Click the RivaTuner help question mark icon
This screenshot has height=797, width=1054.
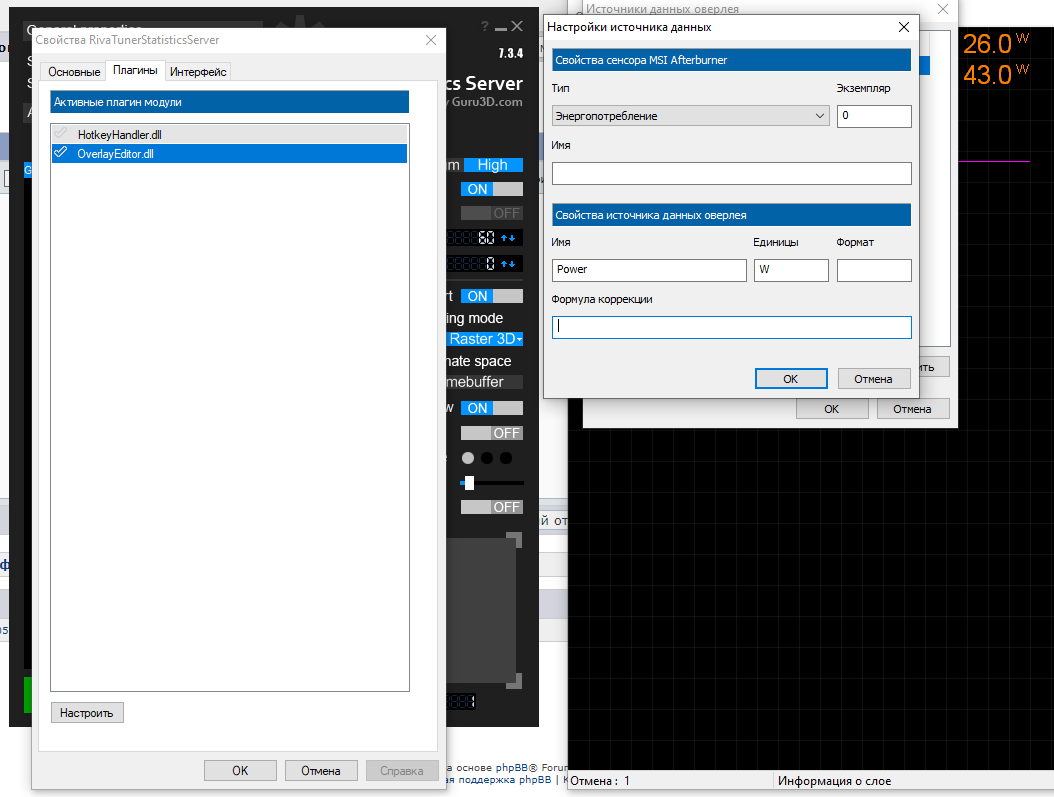point(485,26)
